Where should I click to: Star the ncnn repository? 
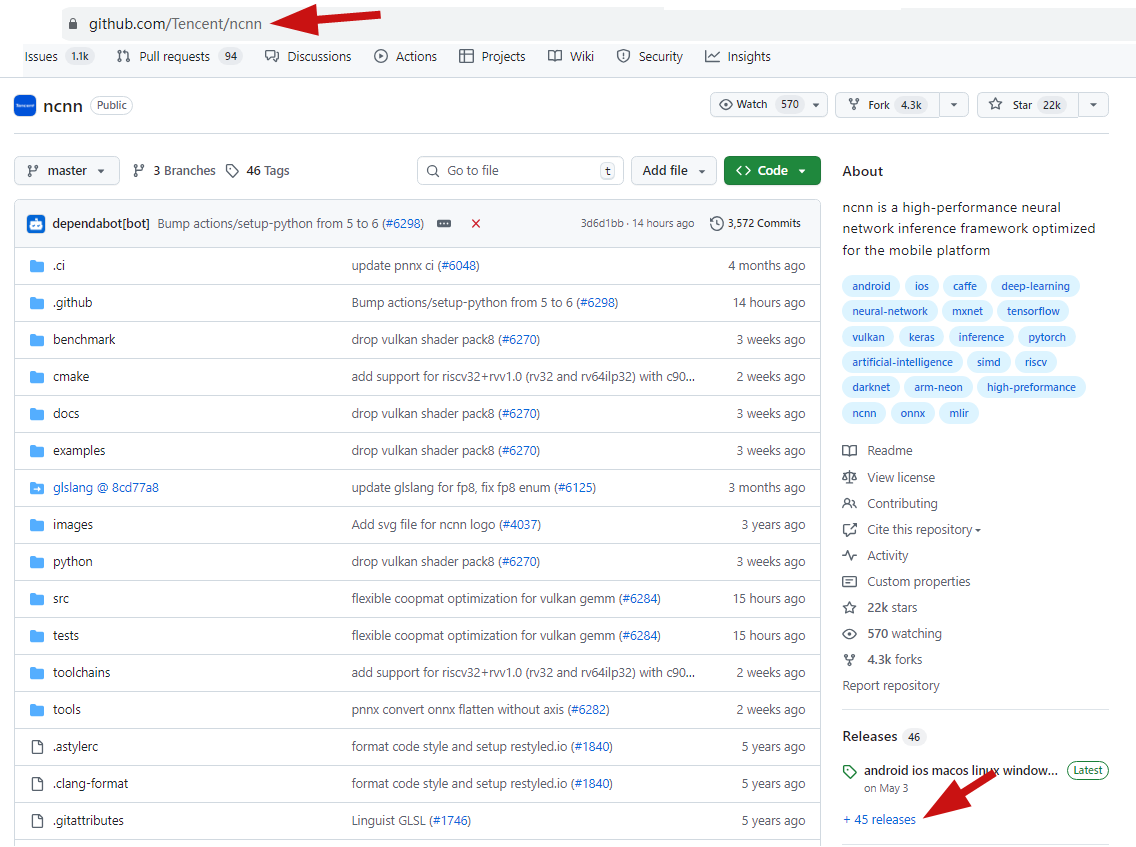click(1027, 105)
